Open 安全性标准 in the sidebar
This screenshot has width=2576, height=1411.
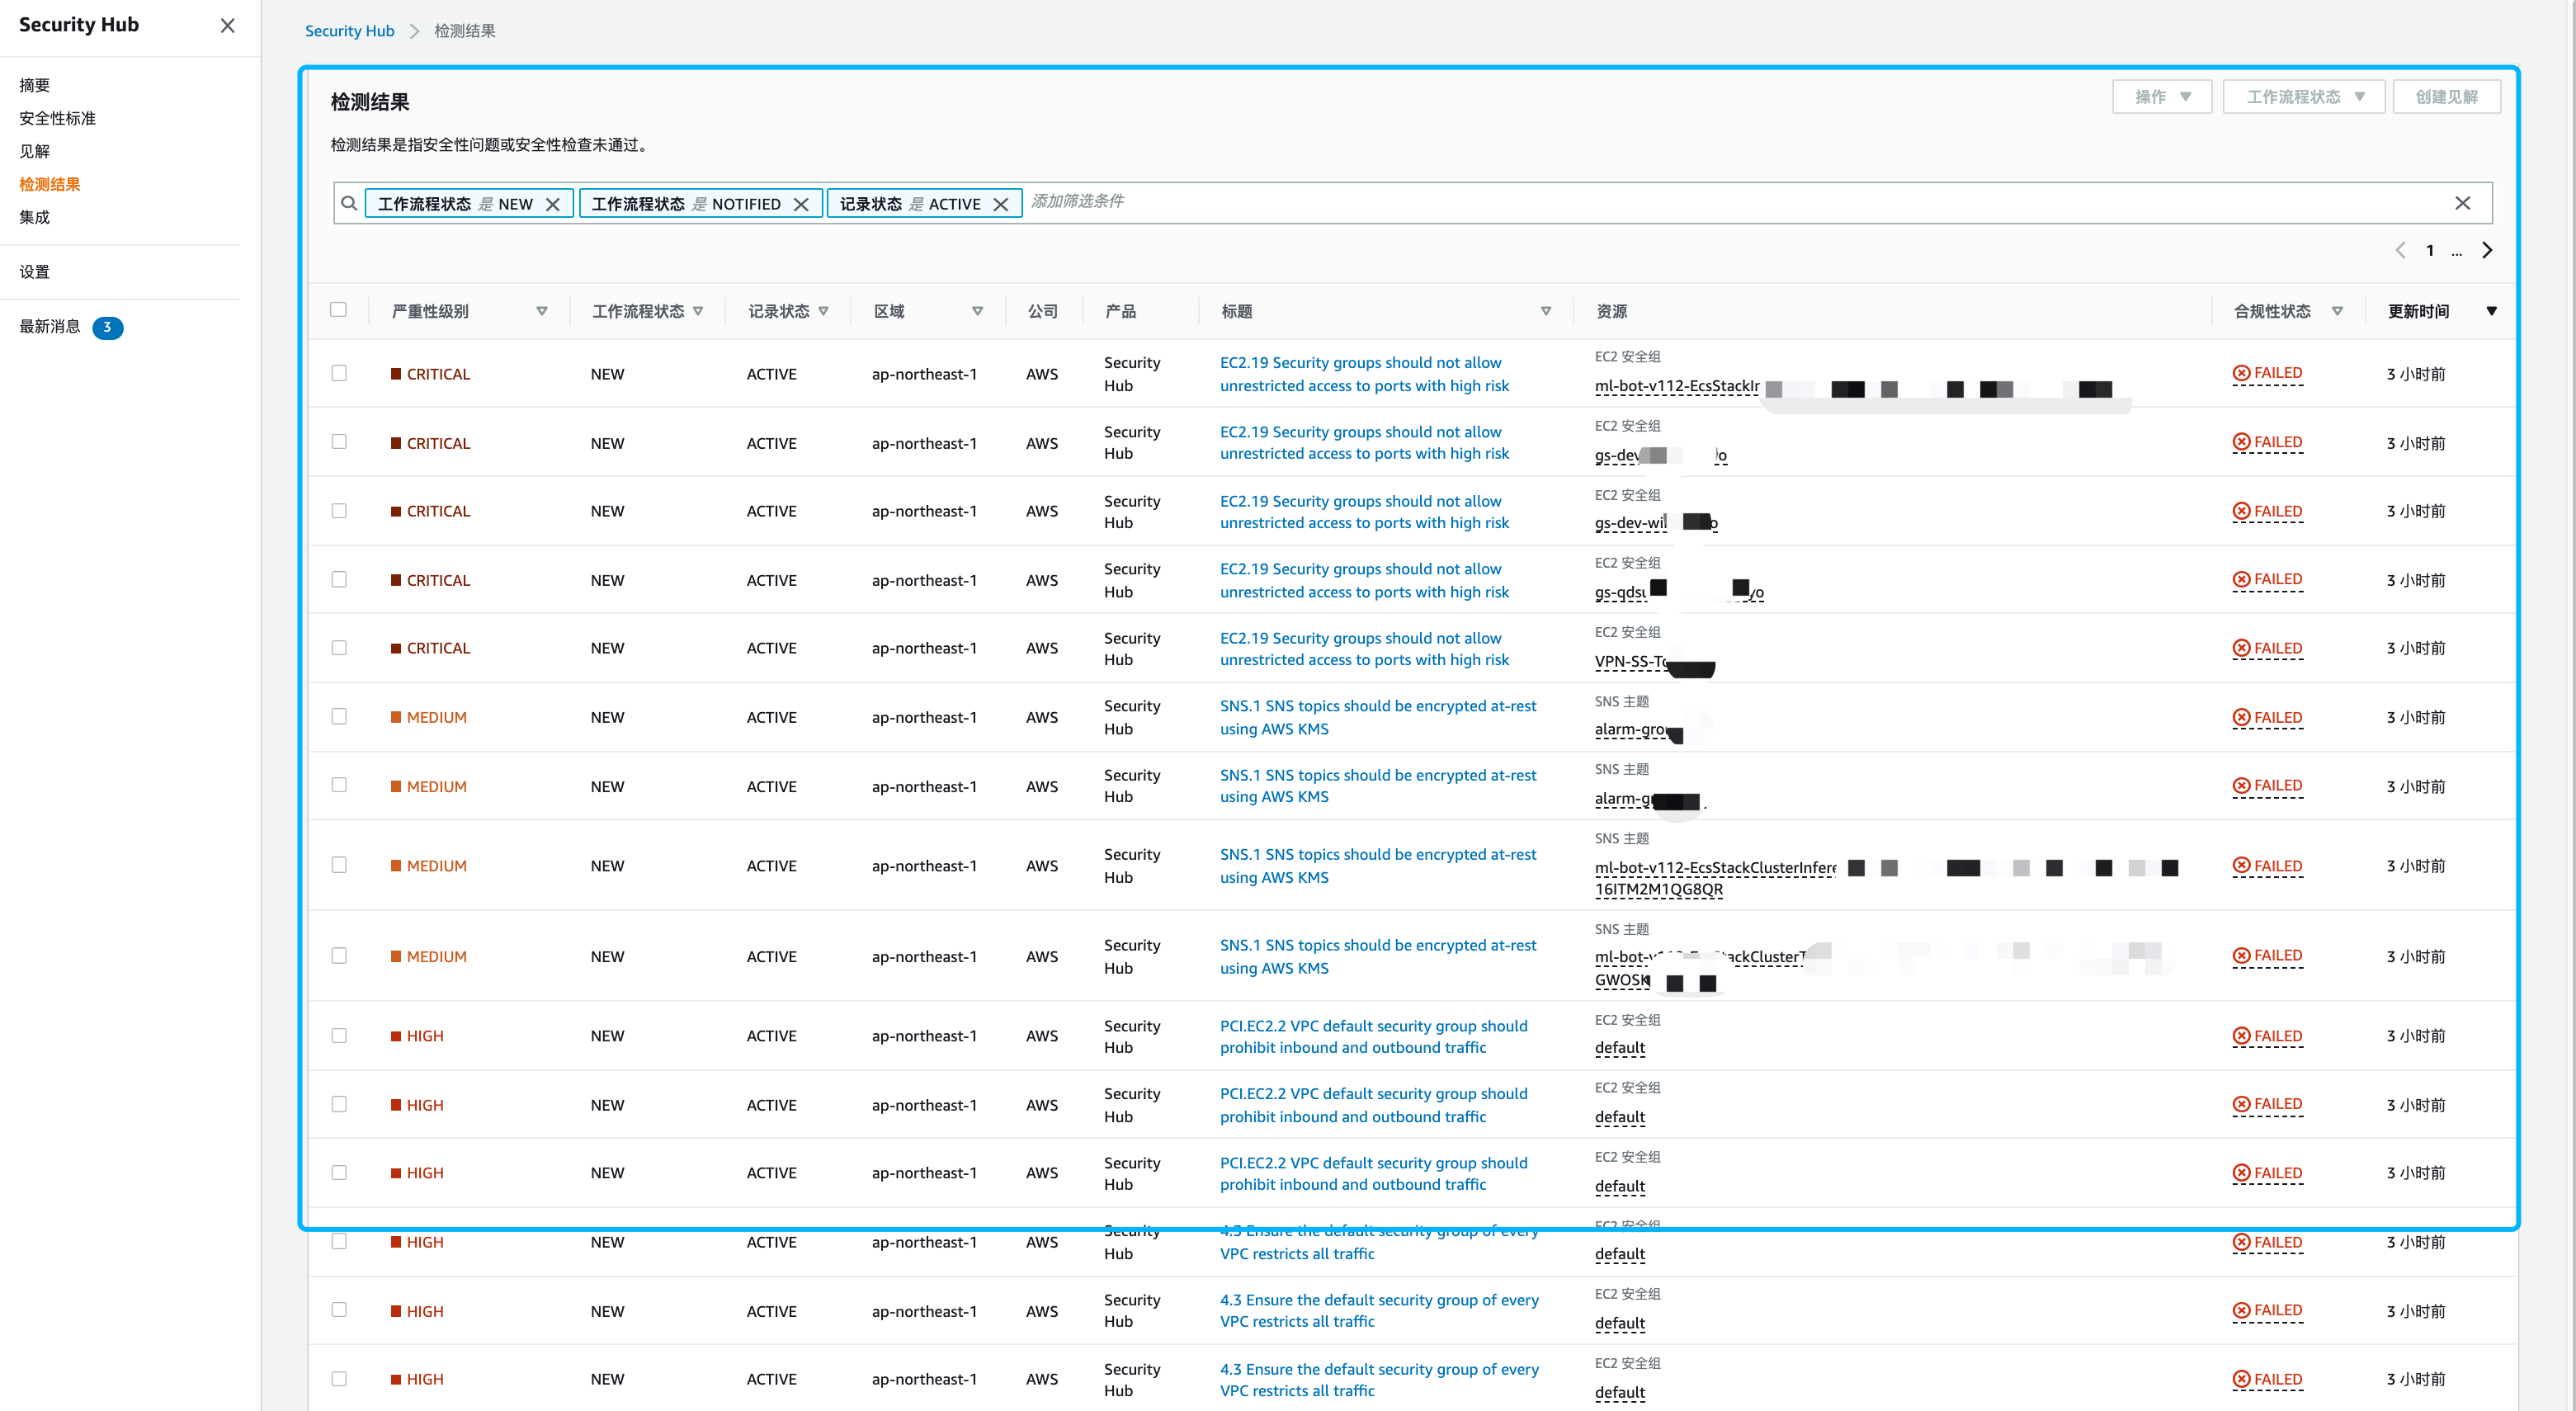[x=58, y=118]
